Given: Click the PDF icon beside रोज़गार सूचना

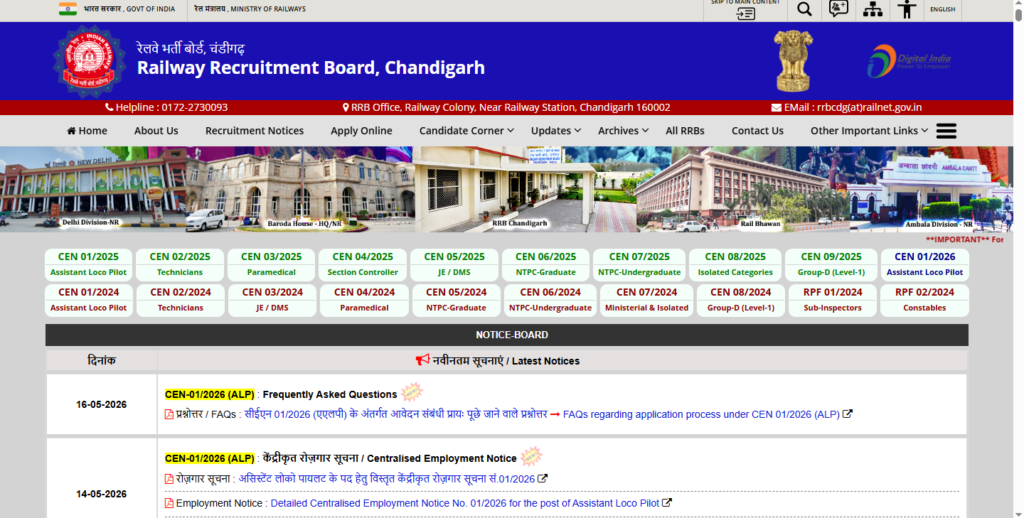Looking at the screenshot, I should tap(168, 479).
